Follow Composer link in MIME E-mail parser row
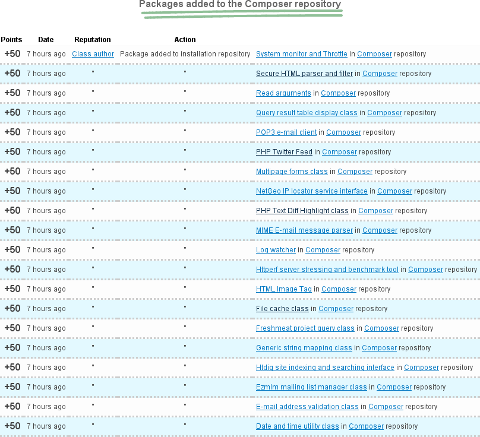Viewport: 480px width, 437px height. [x=380, y=230]
